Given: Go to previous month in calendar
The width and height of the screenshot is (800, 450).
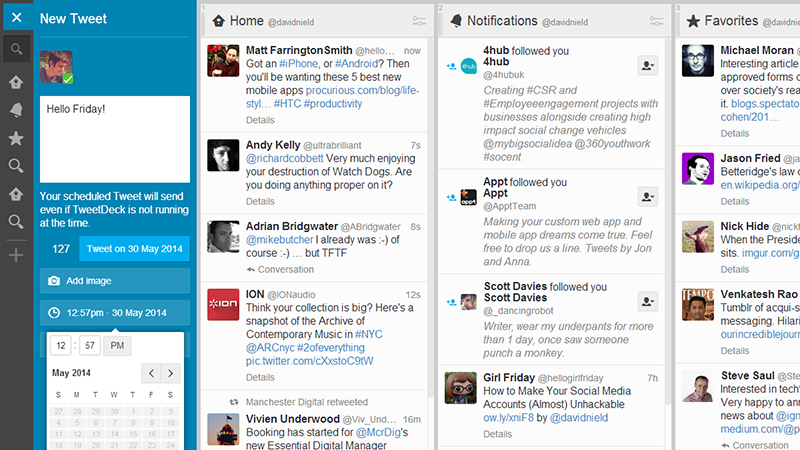Looking at the screenshot, I should [151, 373].
